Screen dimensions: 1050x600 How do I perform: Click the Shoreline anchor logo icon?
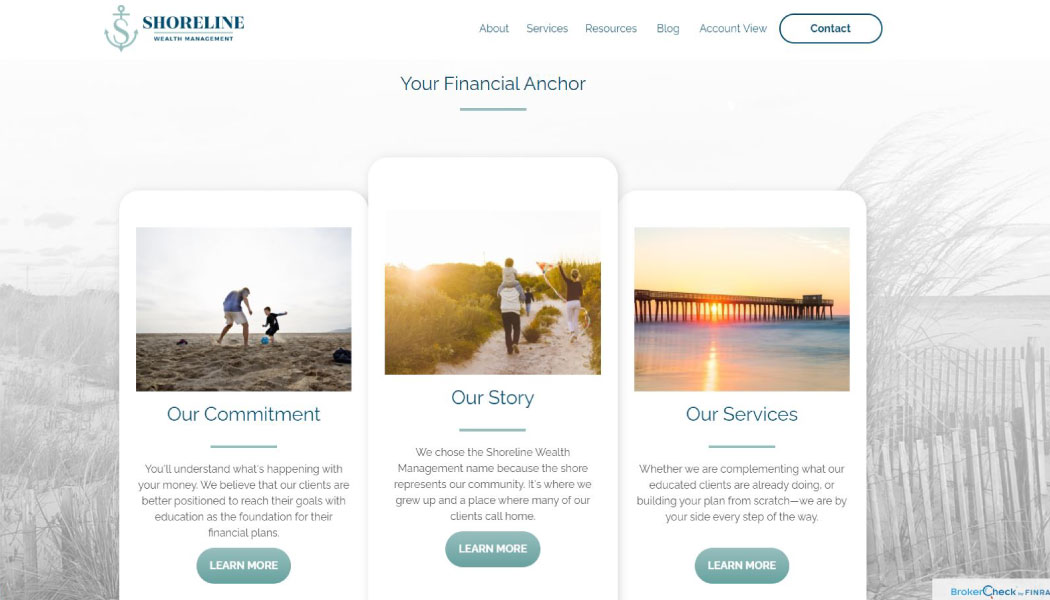[121, 28]
